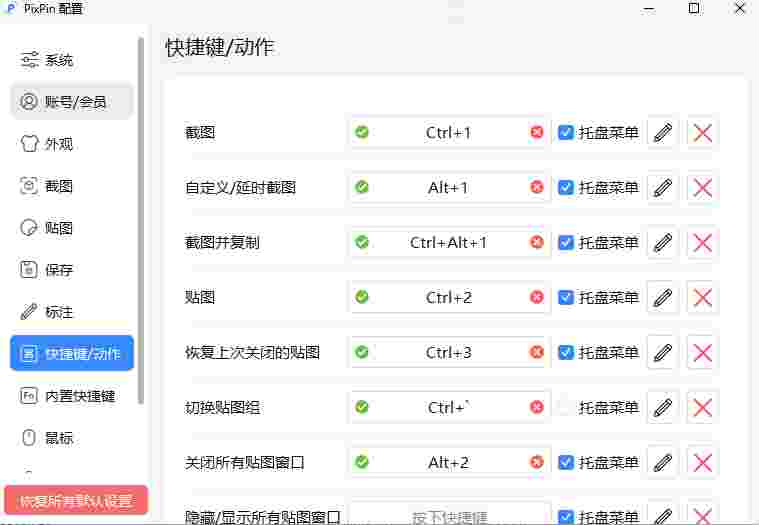Click red X delete icon for 恢复上次关闭的贴图
Screen dimensions: 759x525
point(702,352)
